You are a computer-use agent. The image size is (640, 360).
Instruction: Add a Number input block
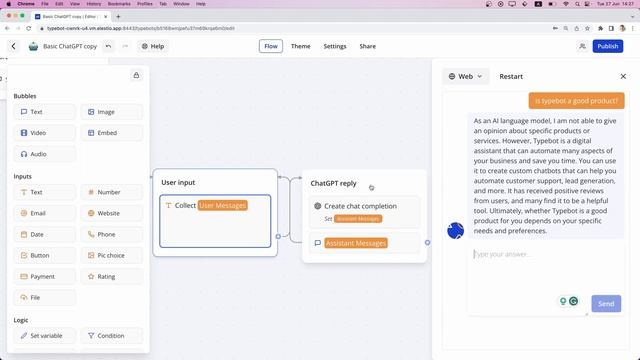(x=111, y=192)
